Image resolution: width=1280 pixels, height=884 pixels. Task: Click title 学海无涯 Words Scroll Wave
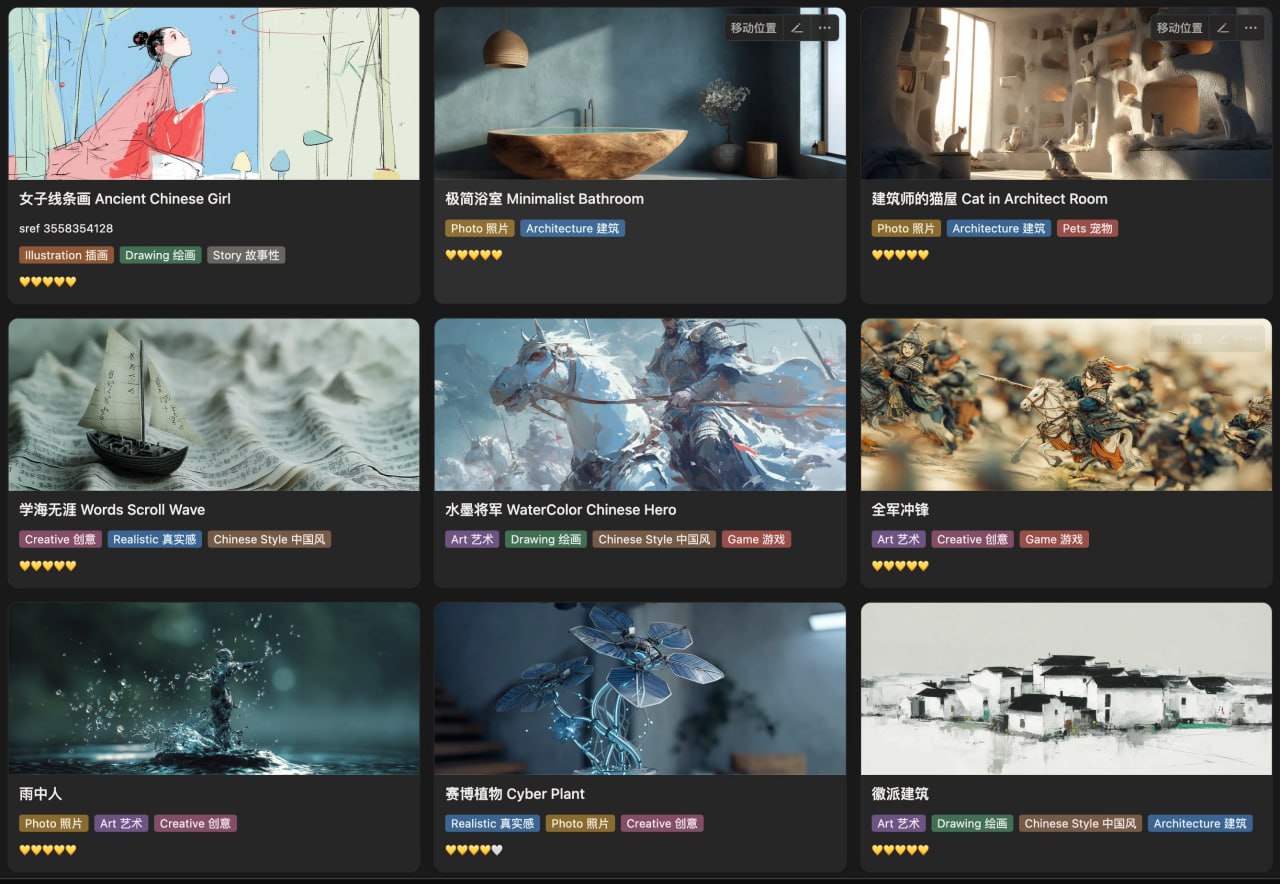[112, 510]
